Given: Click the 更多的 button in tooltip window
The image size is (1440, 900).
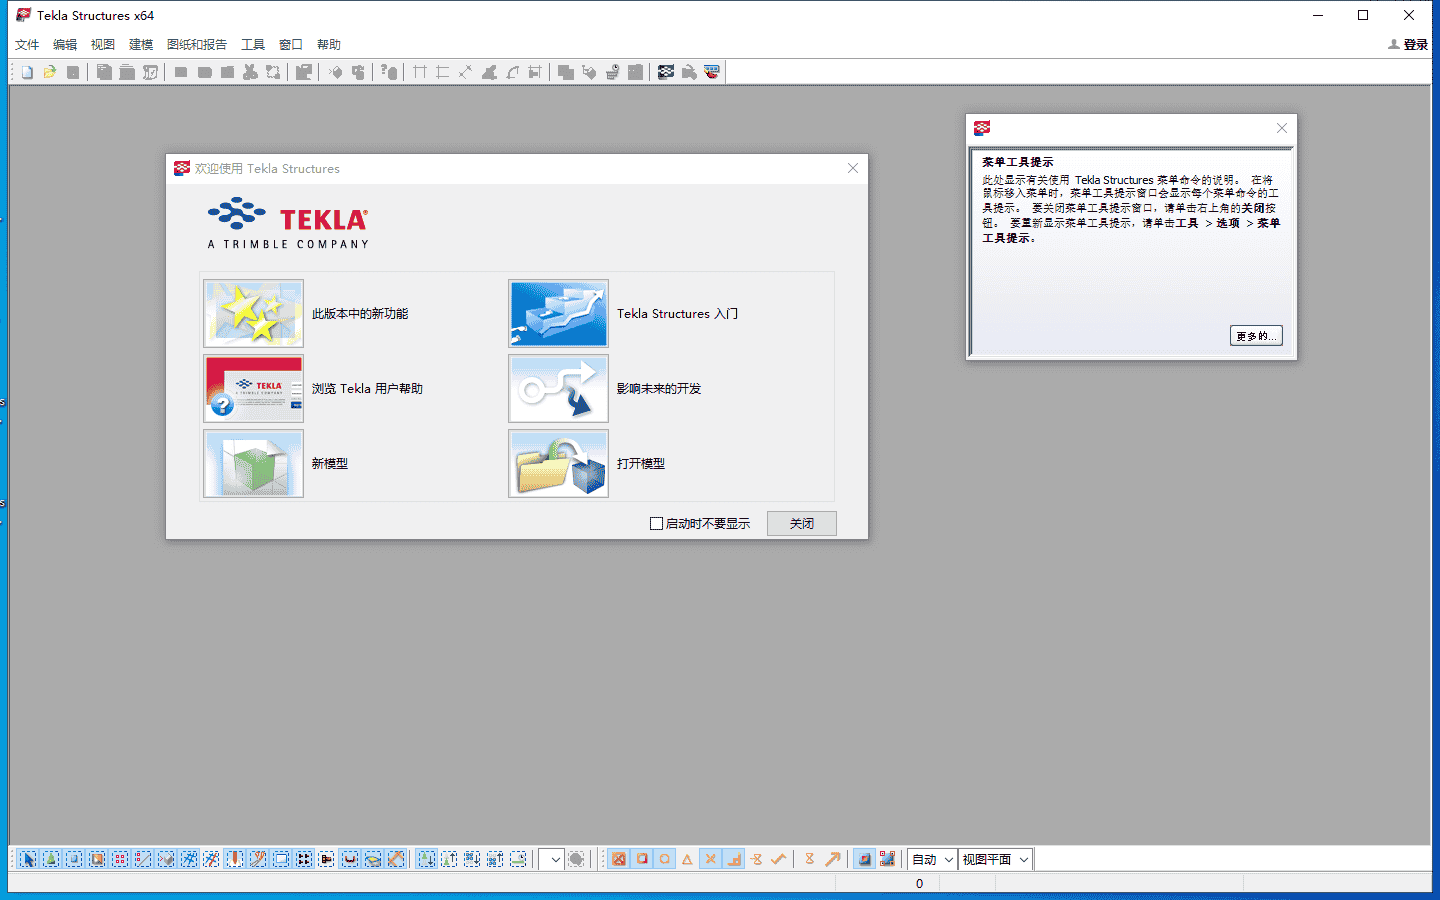Looking at the screenshot, I should pos(1256,335).
